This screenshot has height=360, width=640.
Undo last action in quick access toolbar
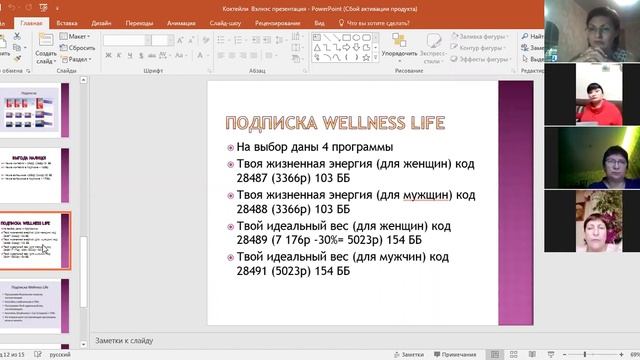point(12,8)
